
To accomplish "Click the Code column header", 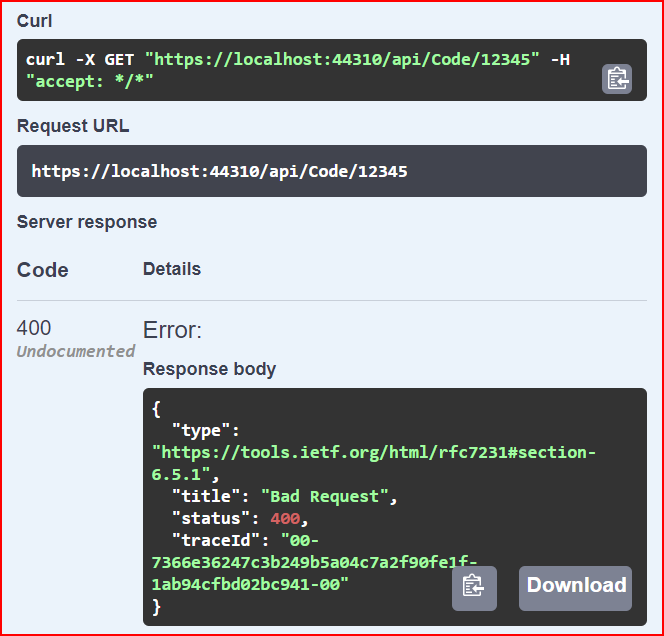I will [42, 270].
